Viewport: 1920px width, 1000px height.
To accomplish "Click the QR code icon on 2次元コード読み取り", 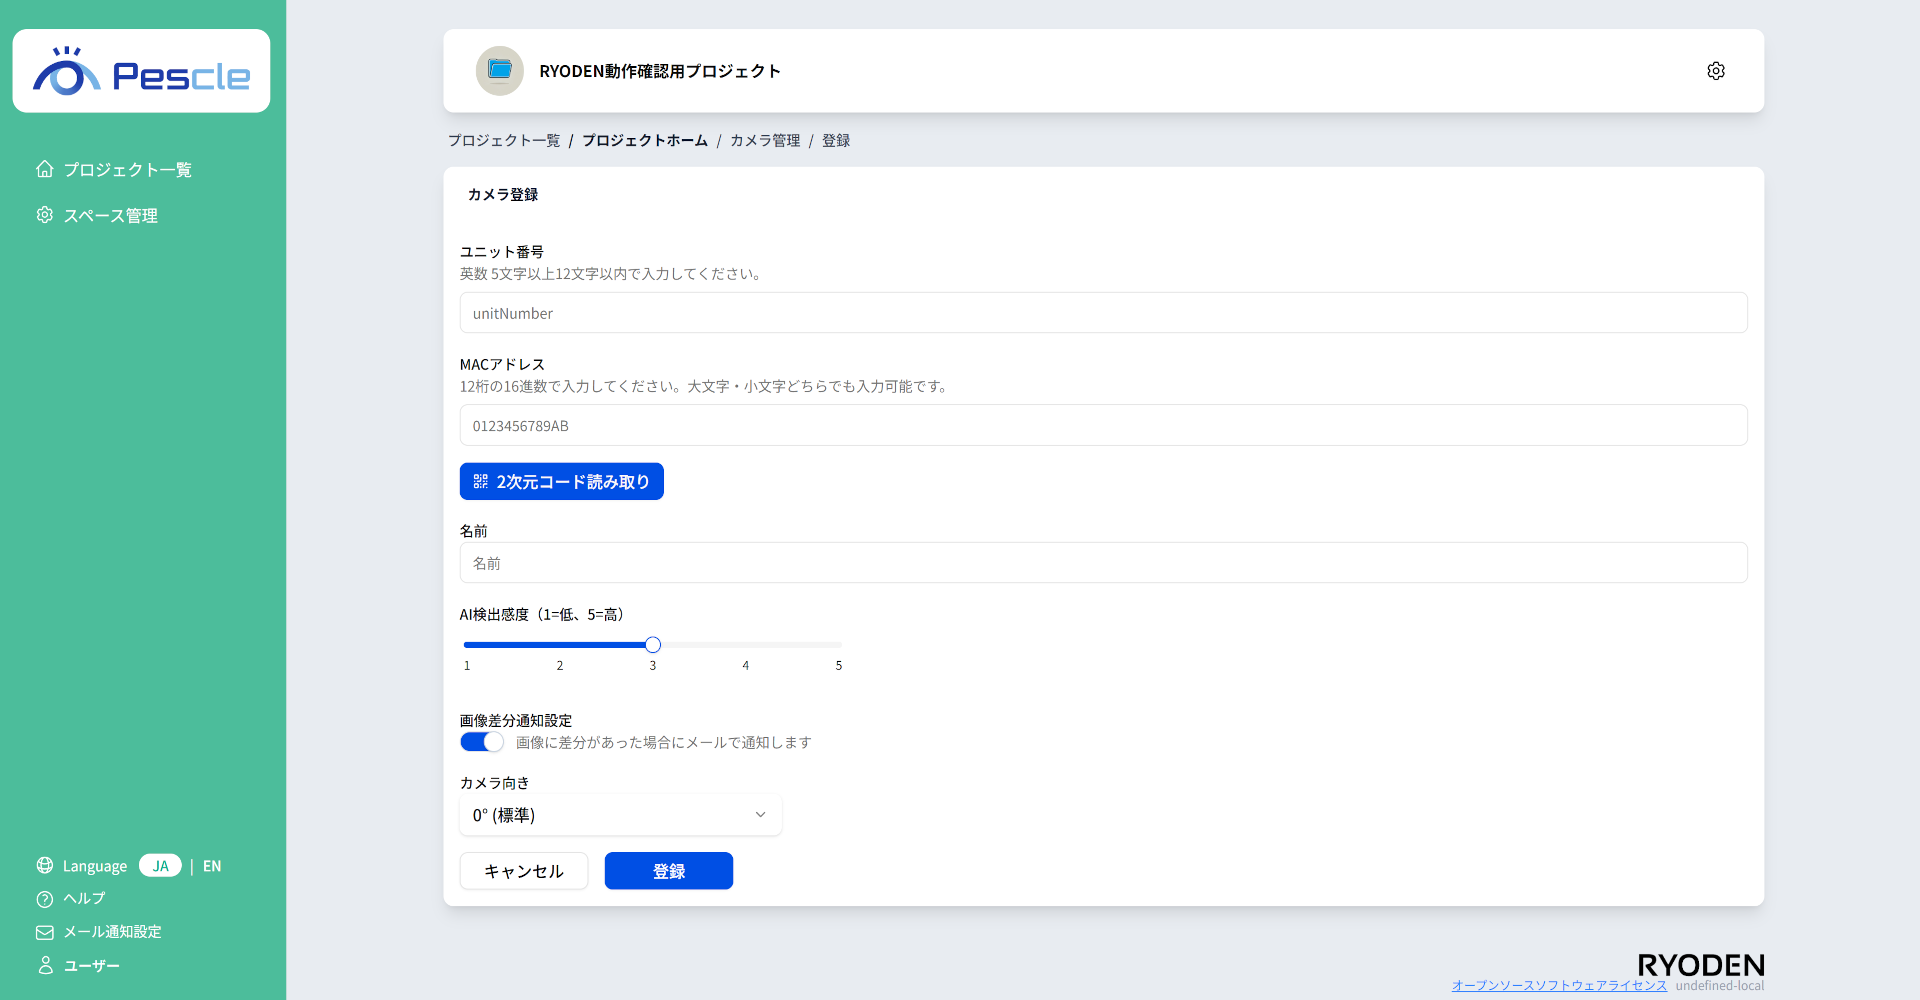I will click(480, 481).
